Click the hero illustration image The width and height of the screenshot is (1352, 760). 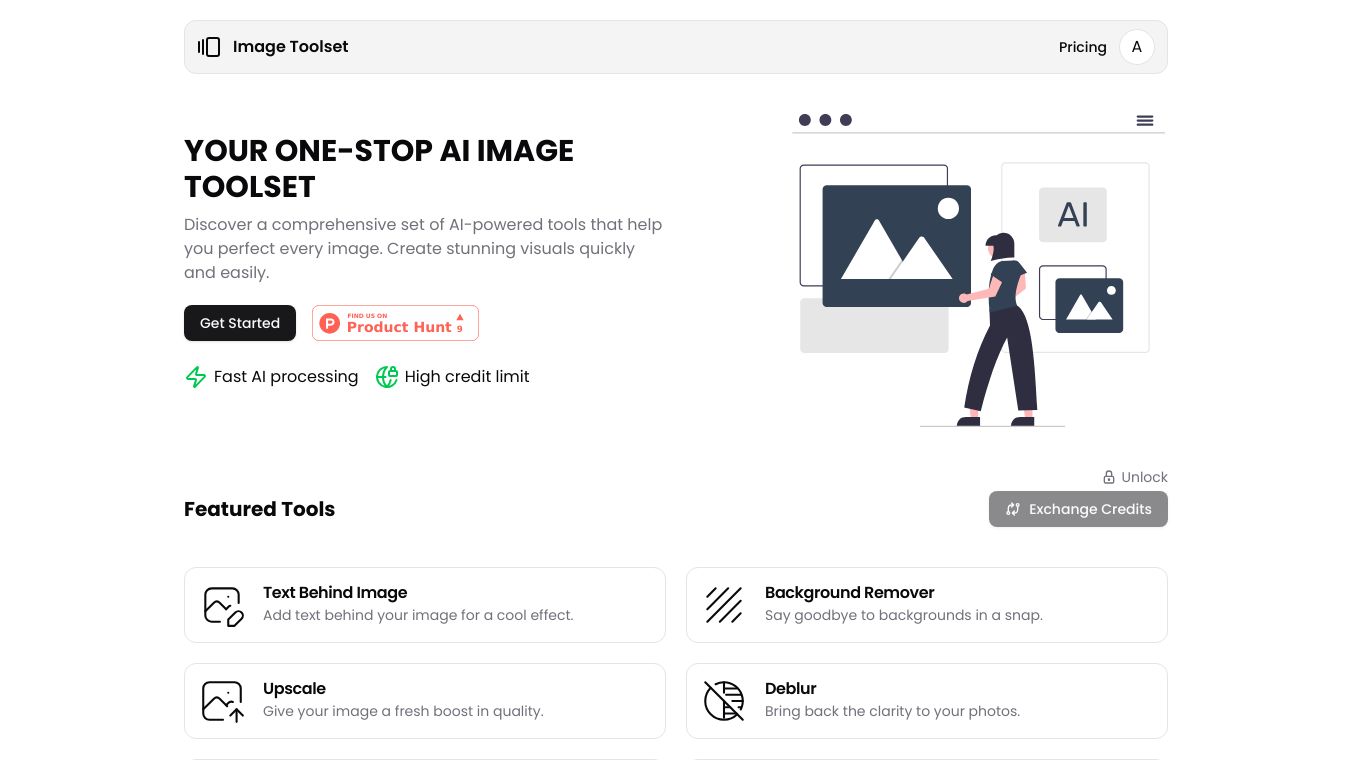coord(978,269)
